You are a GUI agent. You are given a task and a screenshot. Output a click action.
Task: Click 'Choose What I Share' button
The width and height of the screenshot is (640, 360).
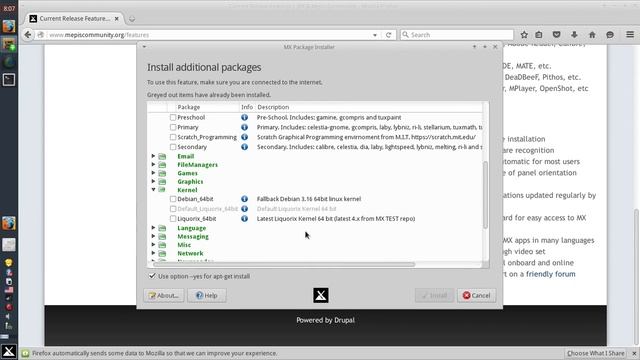click(596, 353)
